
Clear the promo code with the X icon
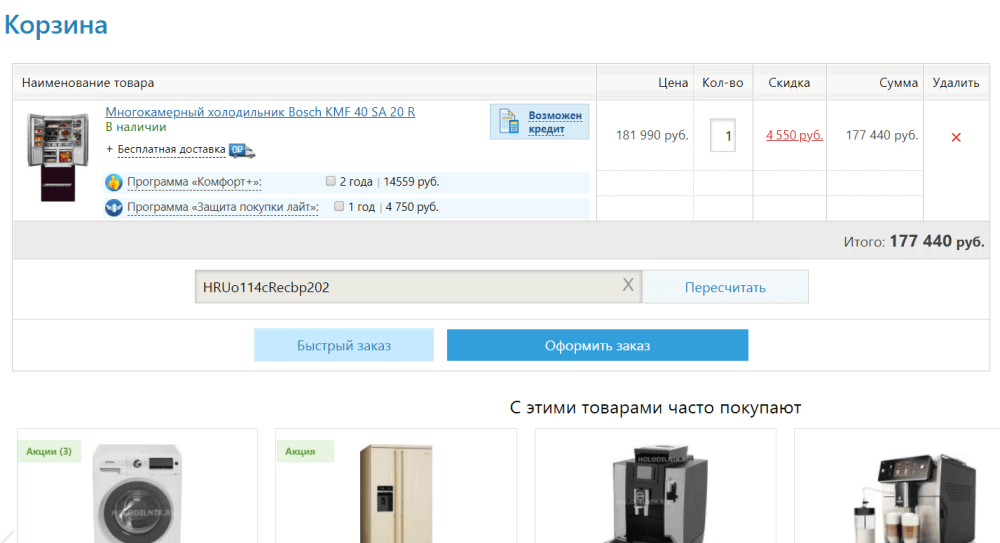(628, 285)
